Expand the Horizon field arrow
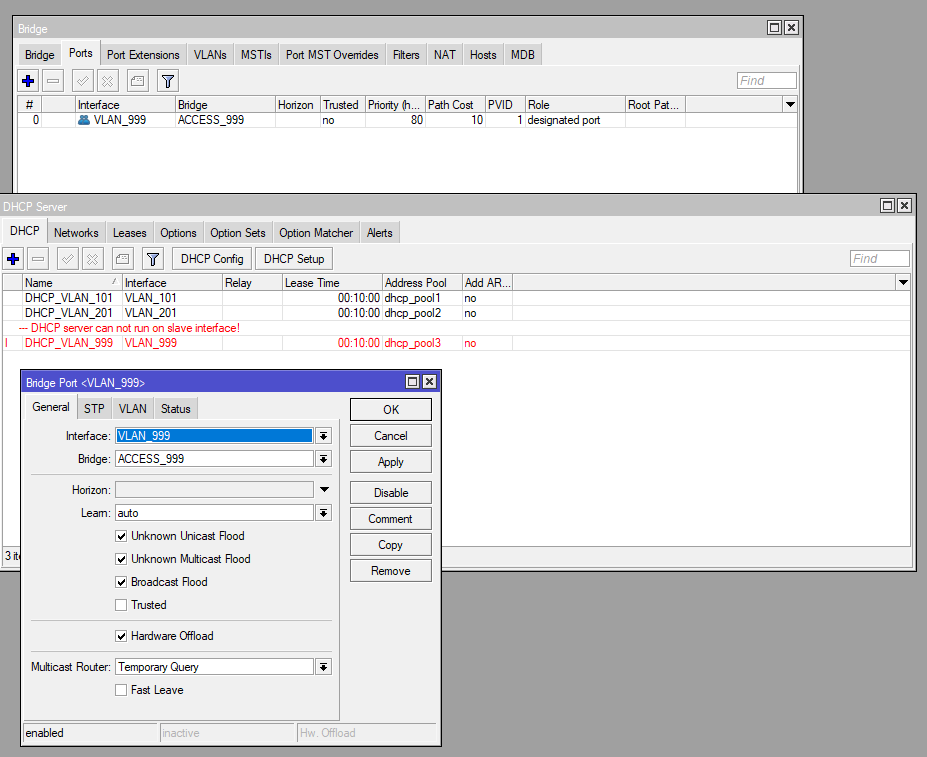927x757 pixels. coord(324,490)
